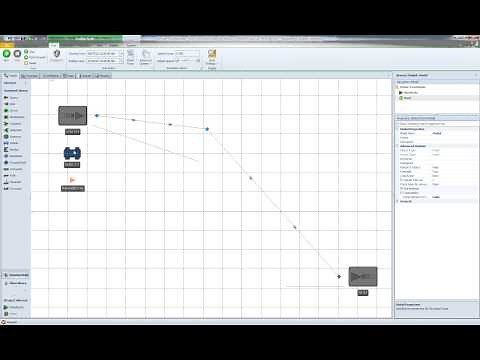Image resolution: width=480 pixels, height=360 pixels.
Task: Select the Source object on the canvas
Action: [73, 116]
